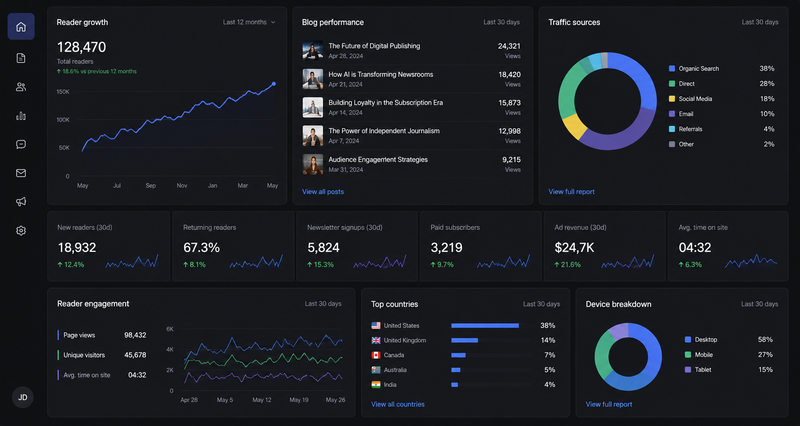Screen dimensions: 800x426
Task: Select the Returning readers stat card
Action: (233, 246)
